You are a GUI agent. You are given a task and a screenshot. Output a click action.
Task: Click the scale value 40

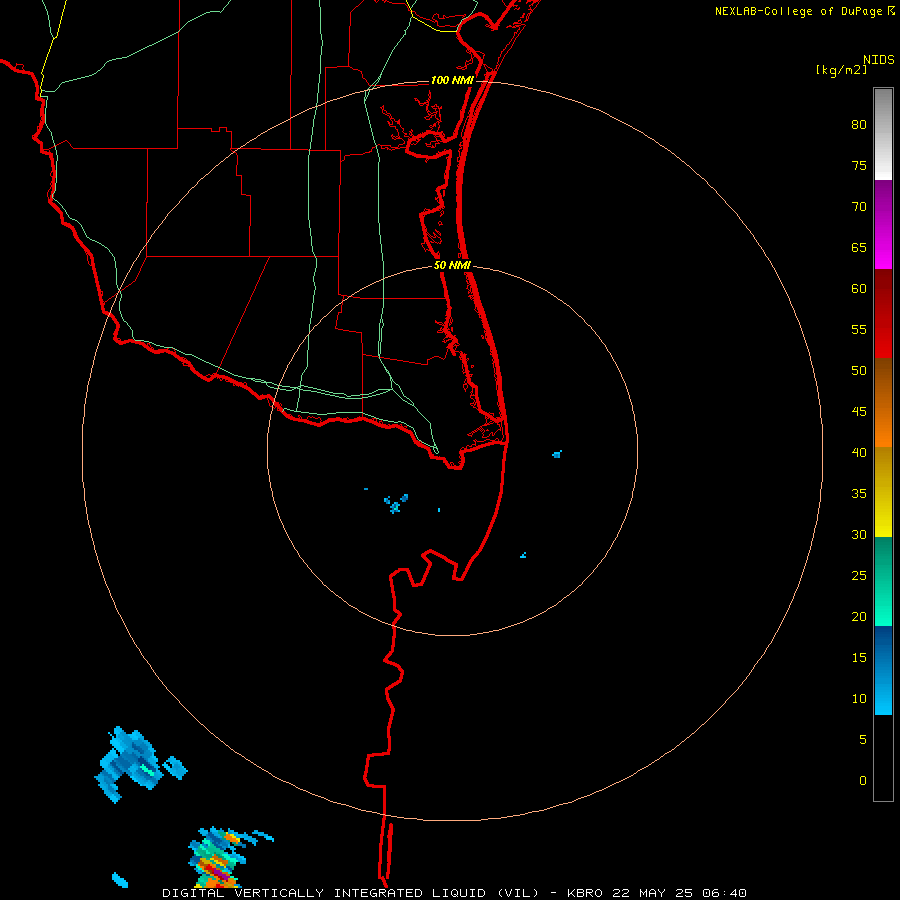pos(859,452)
